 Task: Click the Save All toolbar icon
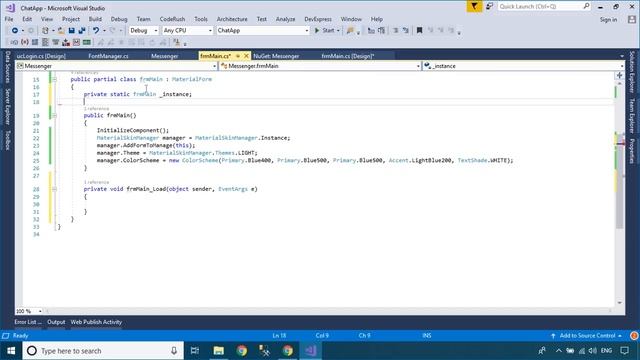(82, 31)
